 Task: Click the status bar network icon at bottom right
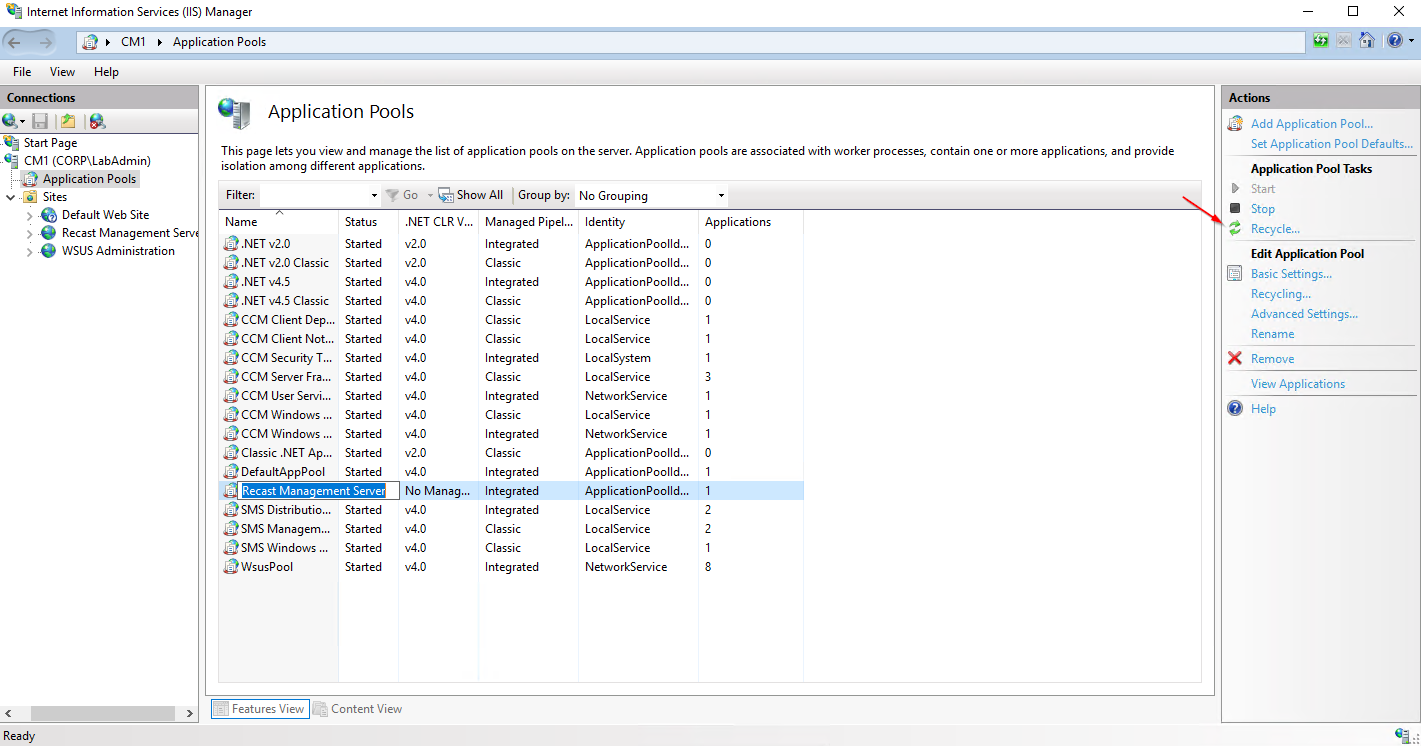coord(1402,736)
